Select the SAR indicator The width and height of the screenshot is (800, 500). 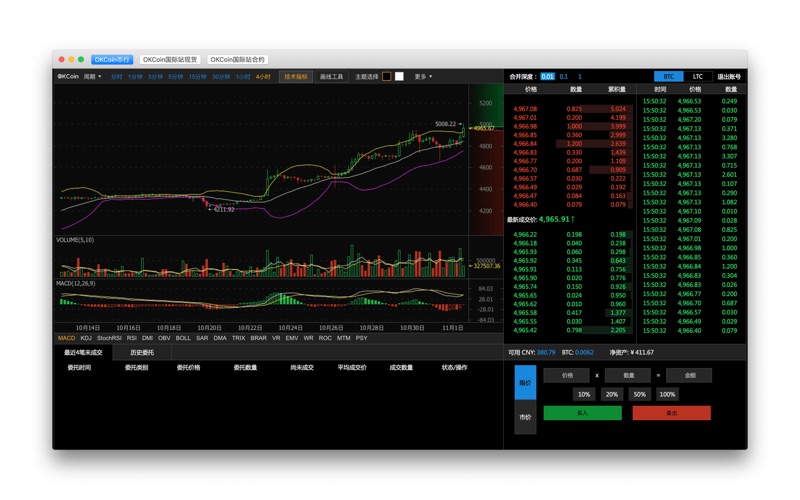tap(202, 338)
